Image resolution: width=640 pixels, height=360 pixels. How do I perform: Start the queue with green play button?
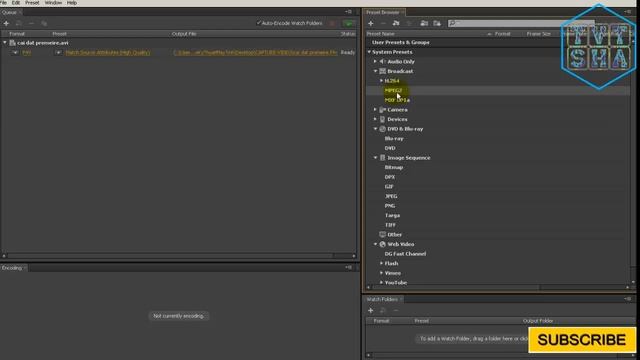tap(348, 23)
